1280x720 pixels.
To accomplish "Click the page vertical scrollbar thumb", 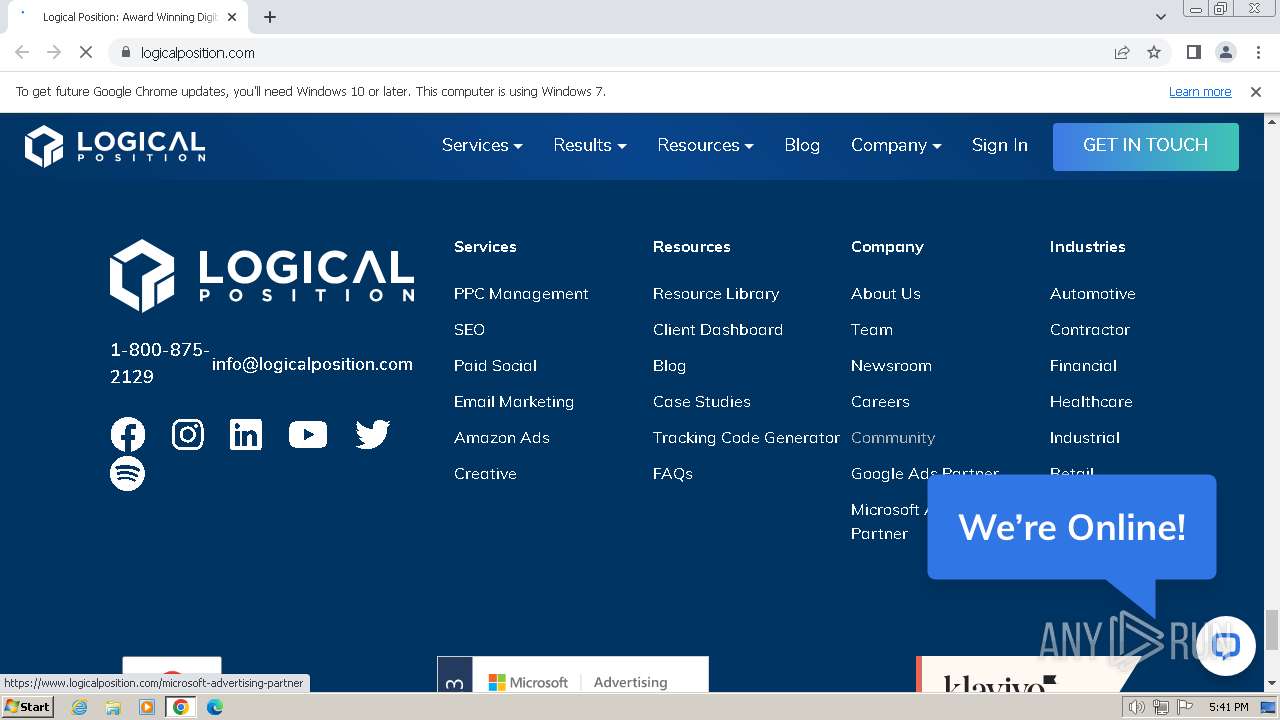I will (1272, 630).
